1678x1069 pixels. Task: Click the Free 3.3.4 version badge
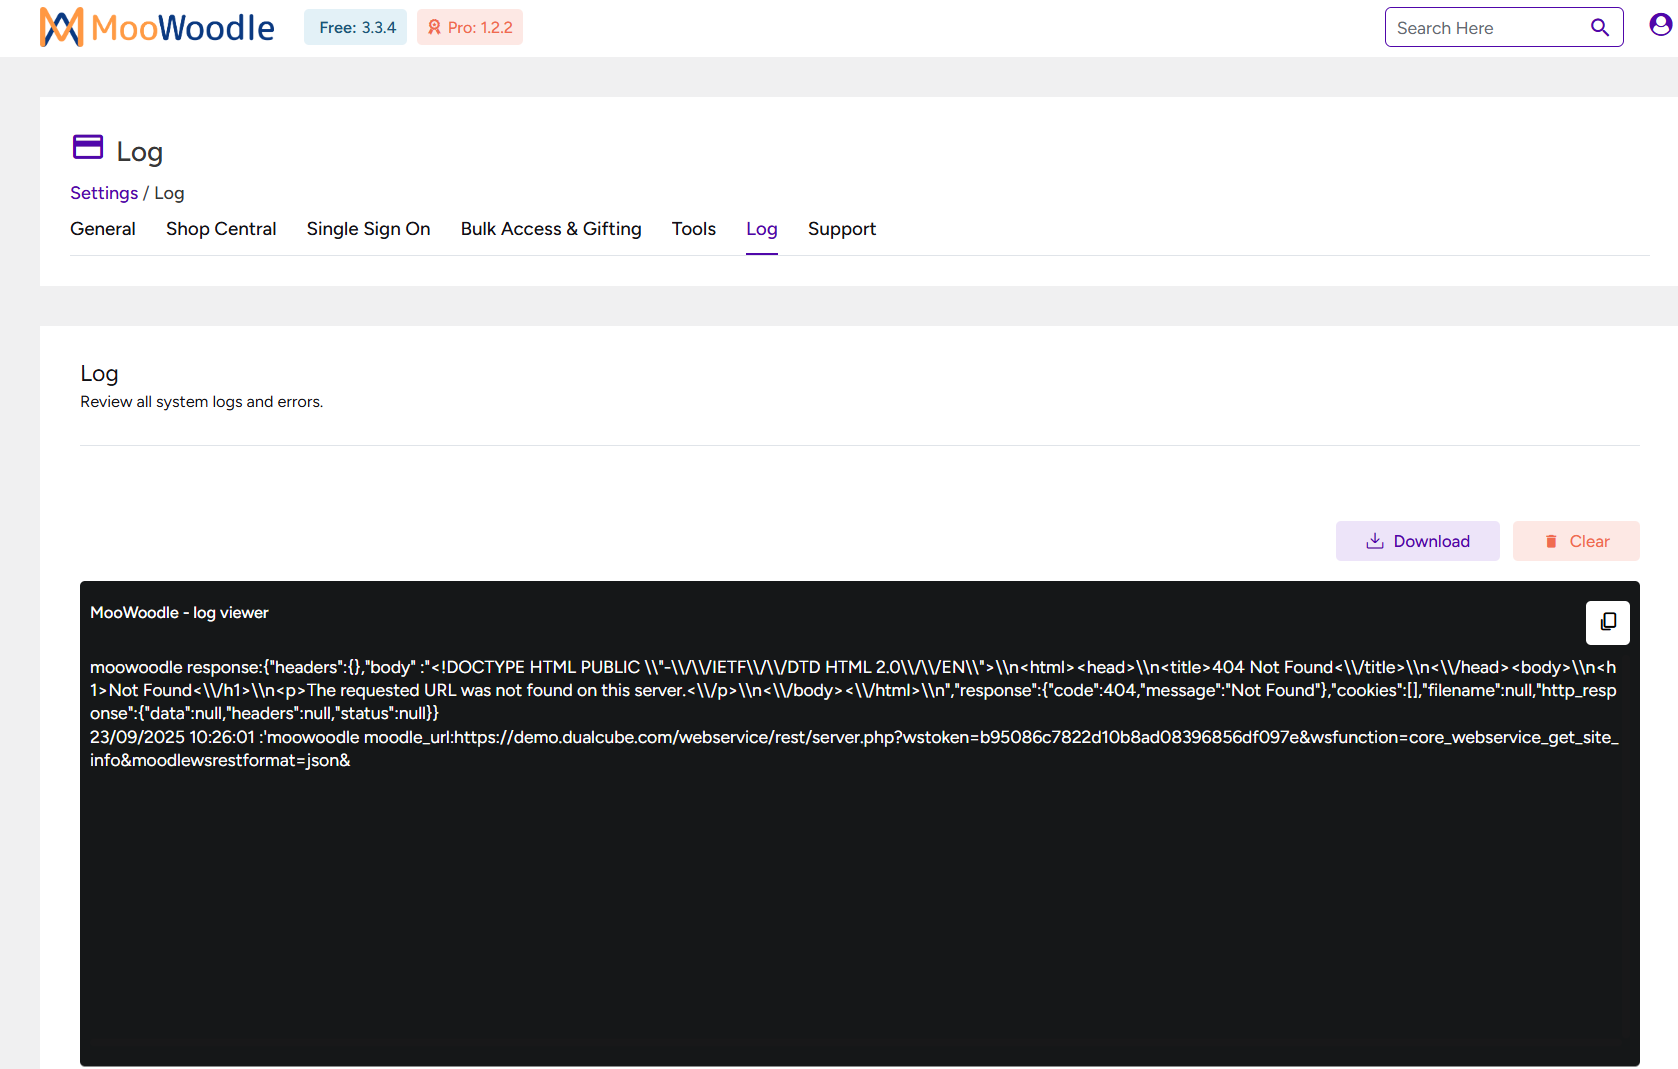point(355,27)
